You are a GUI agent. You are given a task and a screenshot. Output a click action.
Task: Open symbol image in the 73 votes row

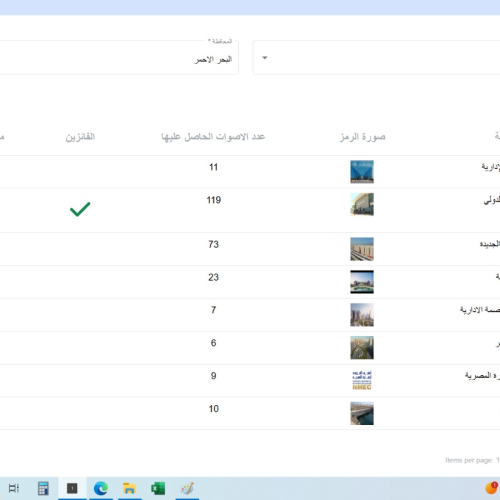point(362,249)
